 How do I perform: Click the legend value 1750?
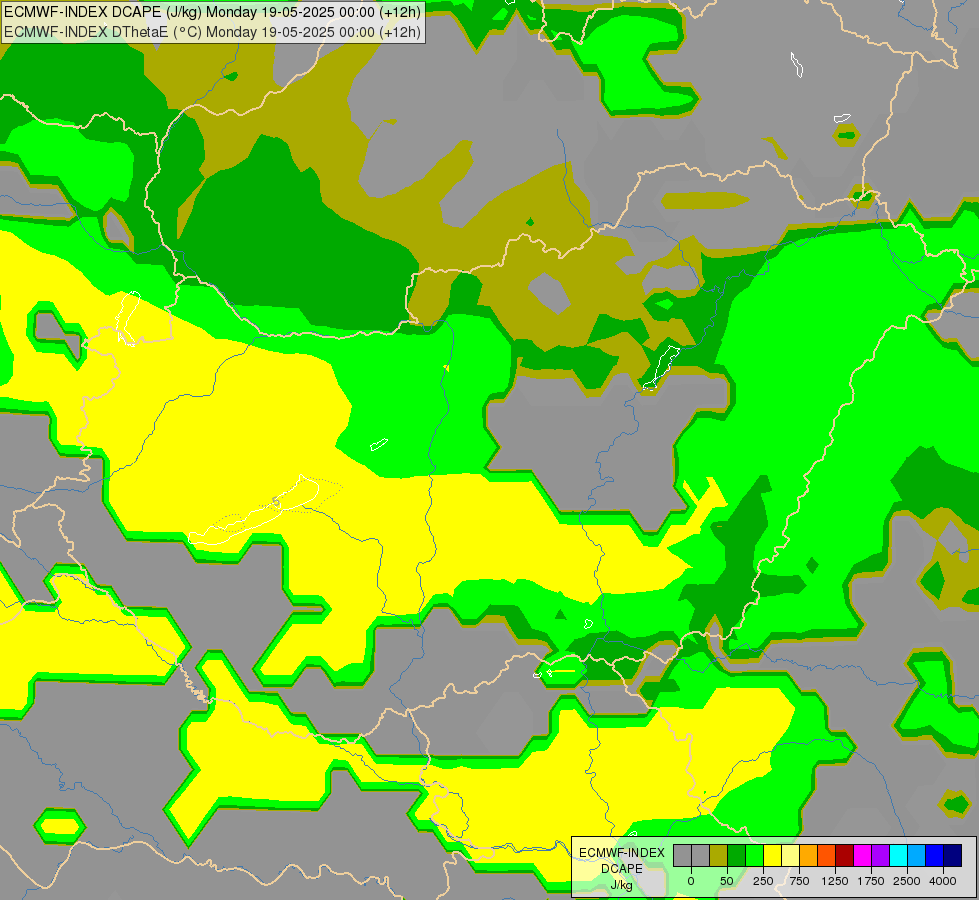coord(871,881)
